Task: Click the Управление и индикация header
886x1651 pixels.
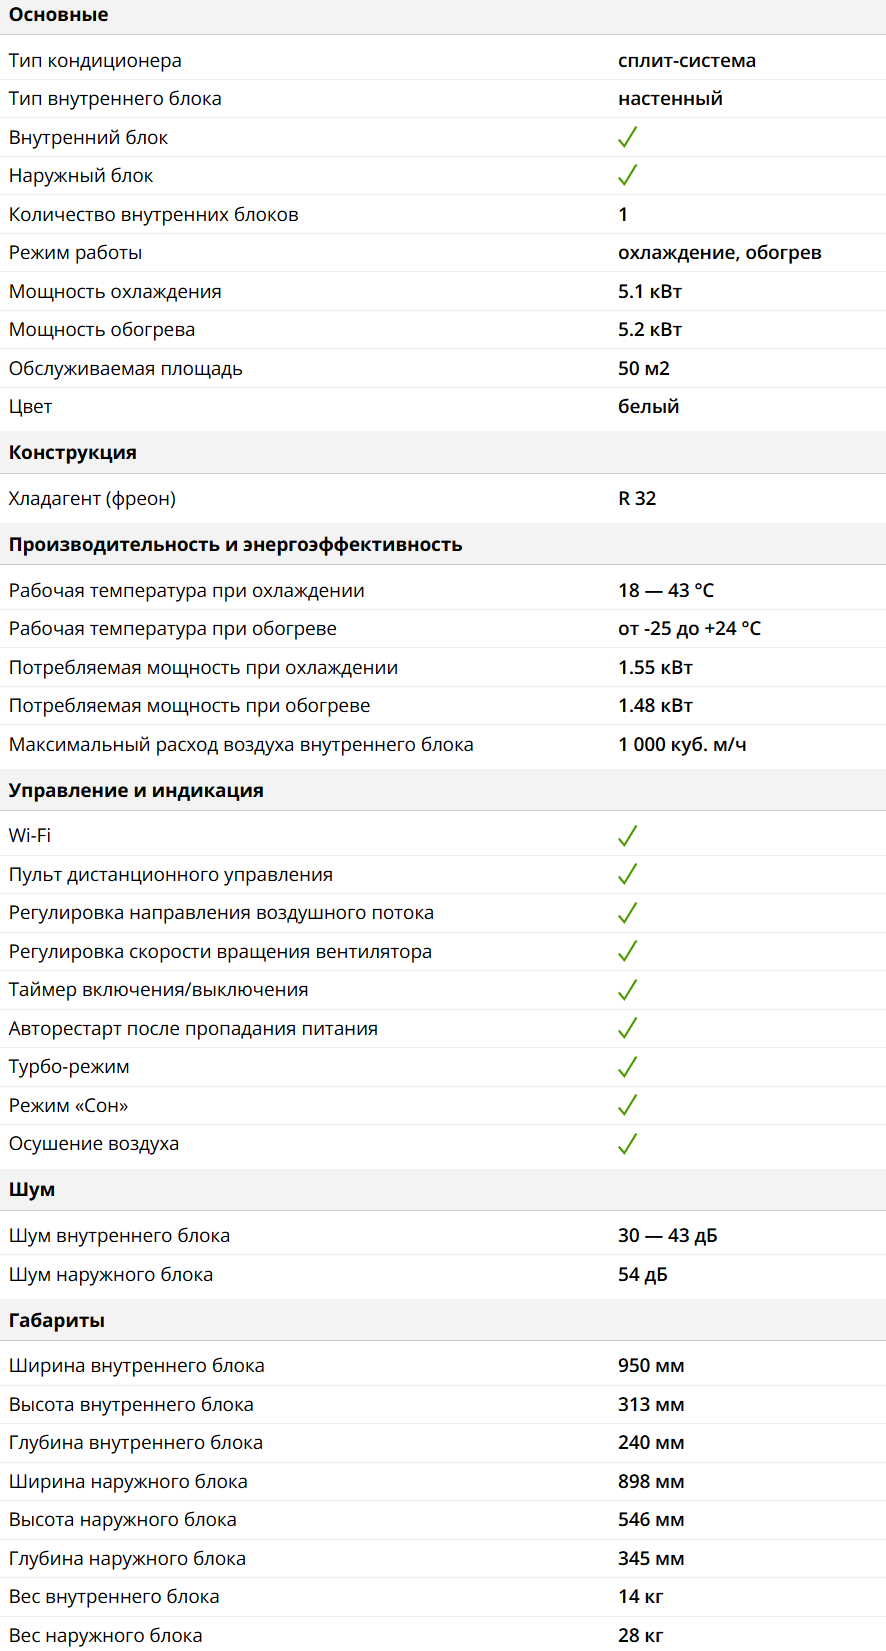Action: pyautogui.click(x=136, y=791)
